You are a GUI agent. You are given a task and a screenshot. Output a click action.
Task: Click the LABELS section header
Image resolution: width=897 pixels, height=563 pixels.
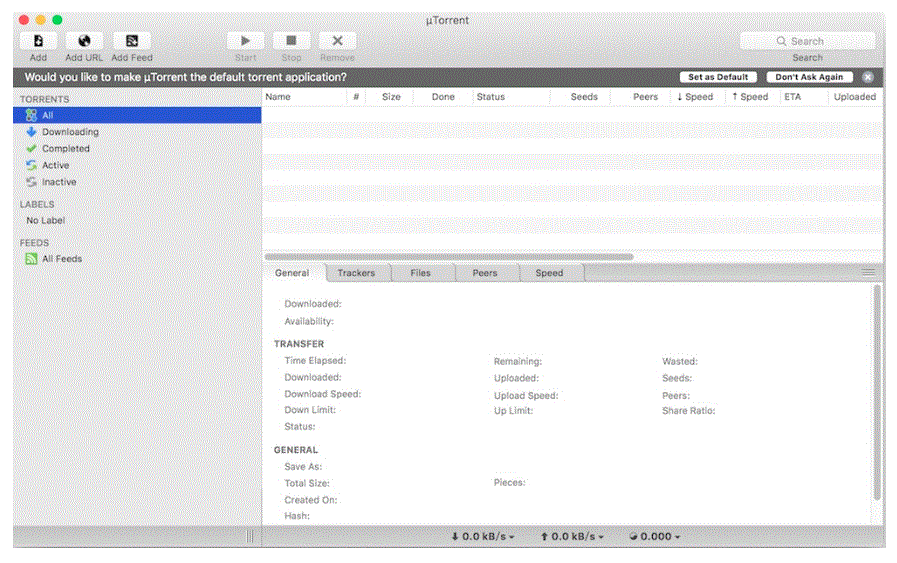[x=37, y=204]
